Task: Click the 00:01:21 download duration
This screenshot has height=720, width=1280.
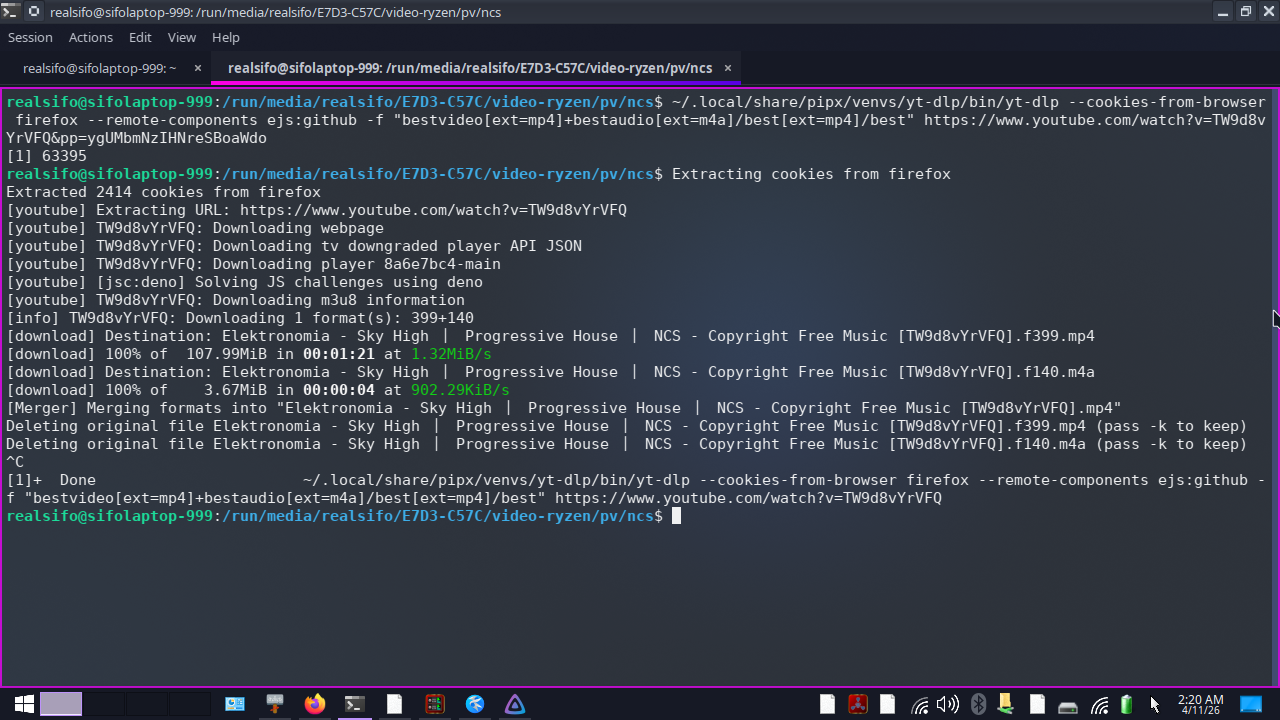Action: point(339,354)
